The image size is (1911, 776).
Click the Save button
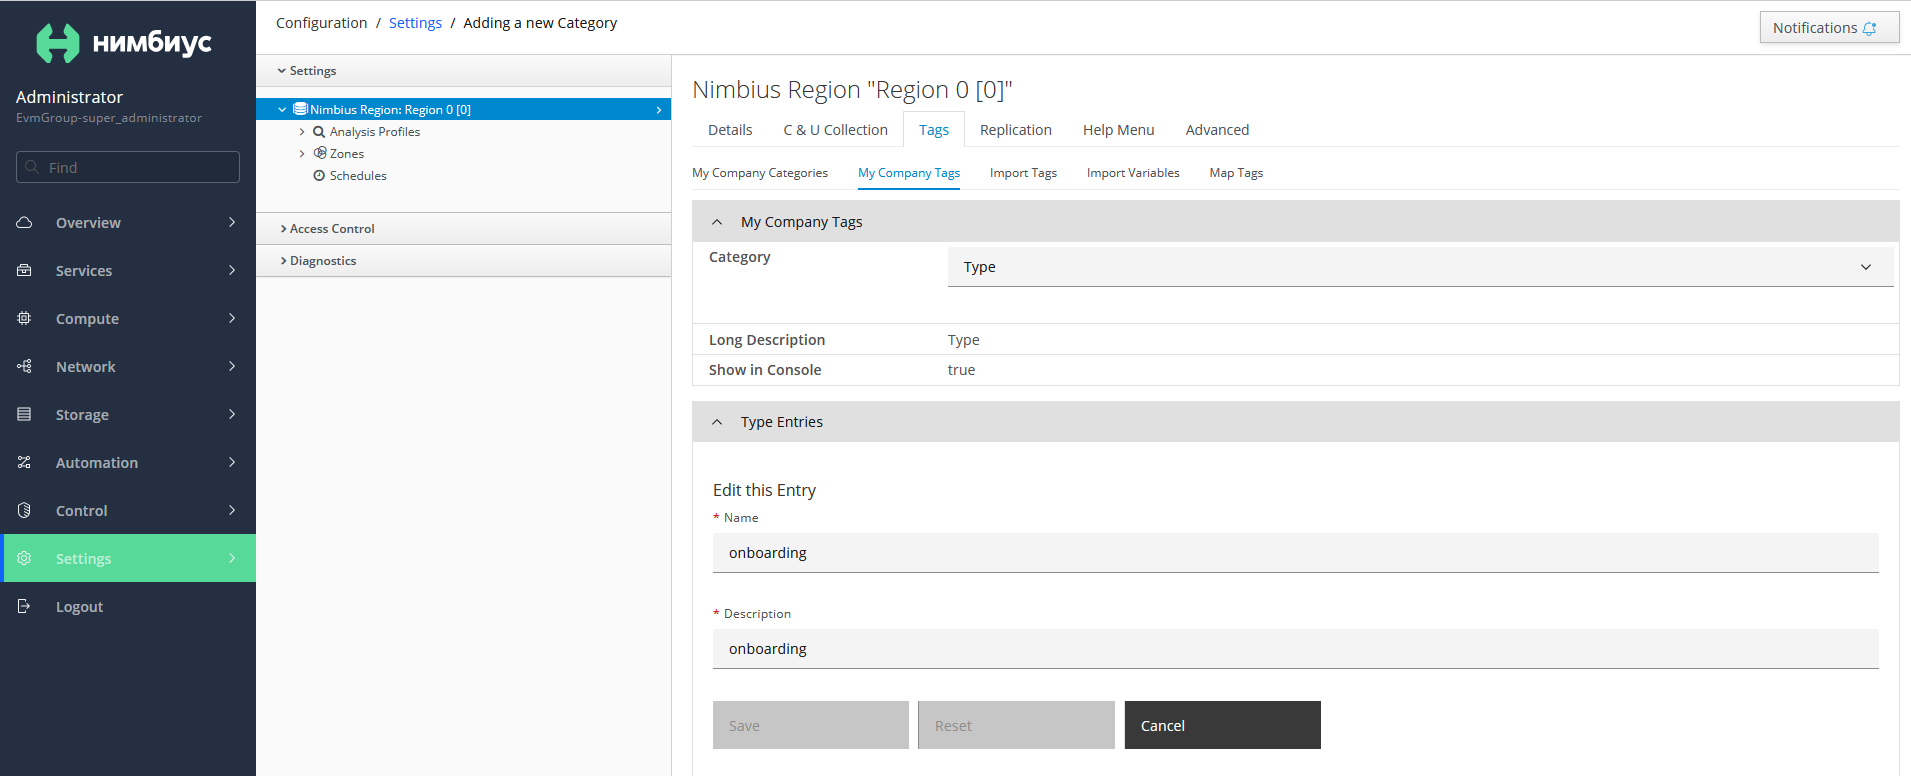point(811,725)
